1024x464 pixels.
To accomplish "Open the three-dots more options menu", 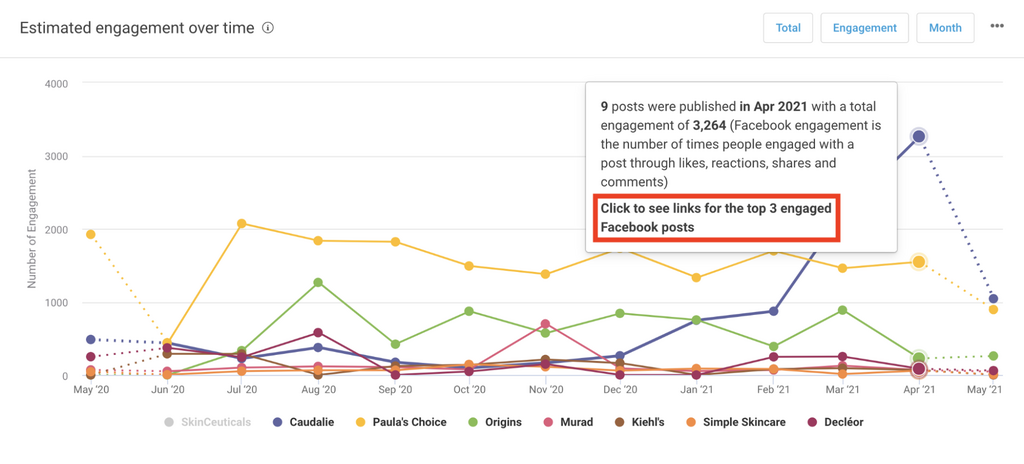I will click(997, 27).
